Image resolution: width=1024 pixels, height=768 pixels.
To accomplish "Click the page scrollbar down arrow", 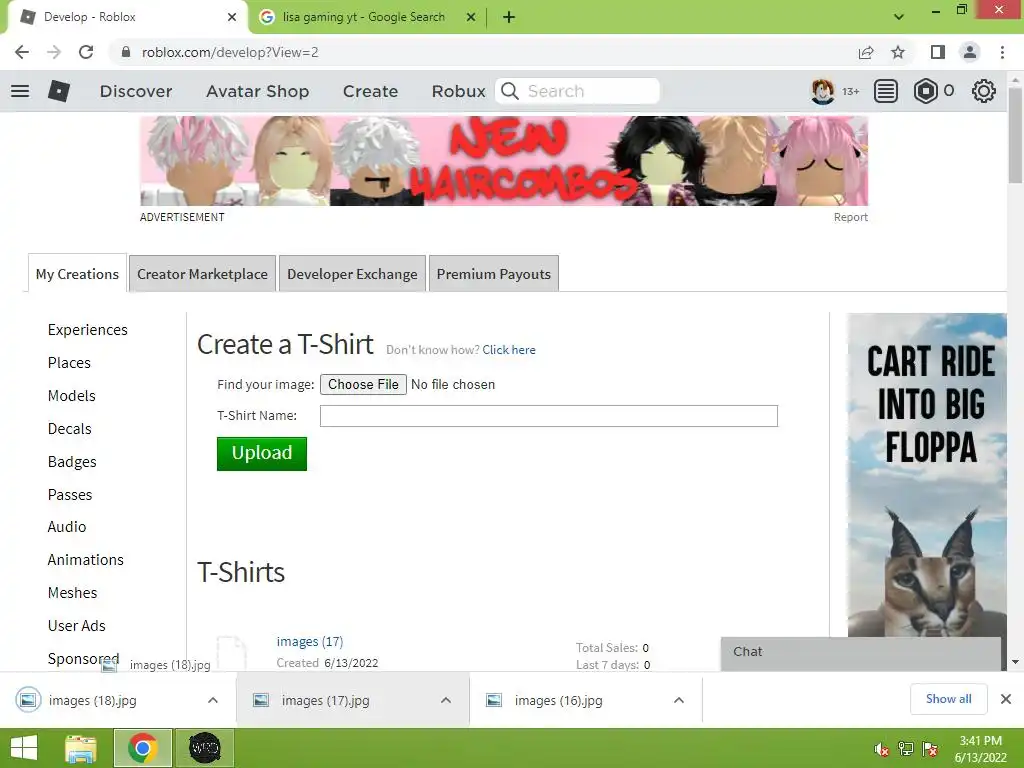I will (x=1015, y=662).
